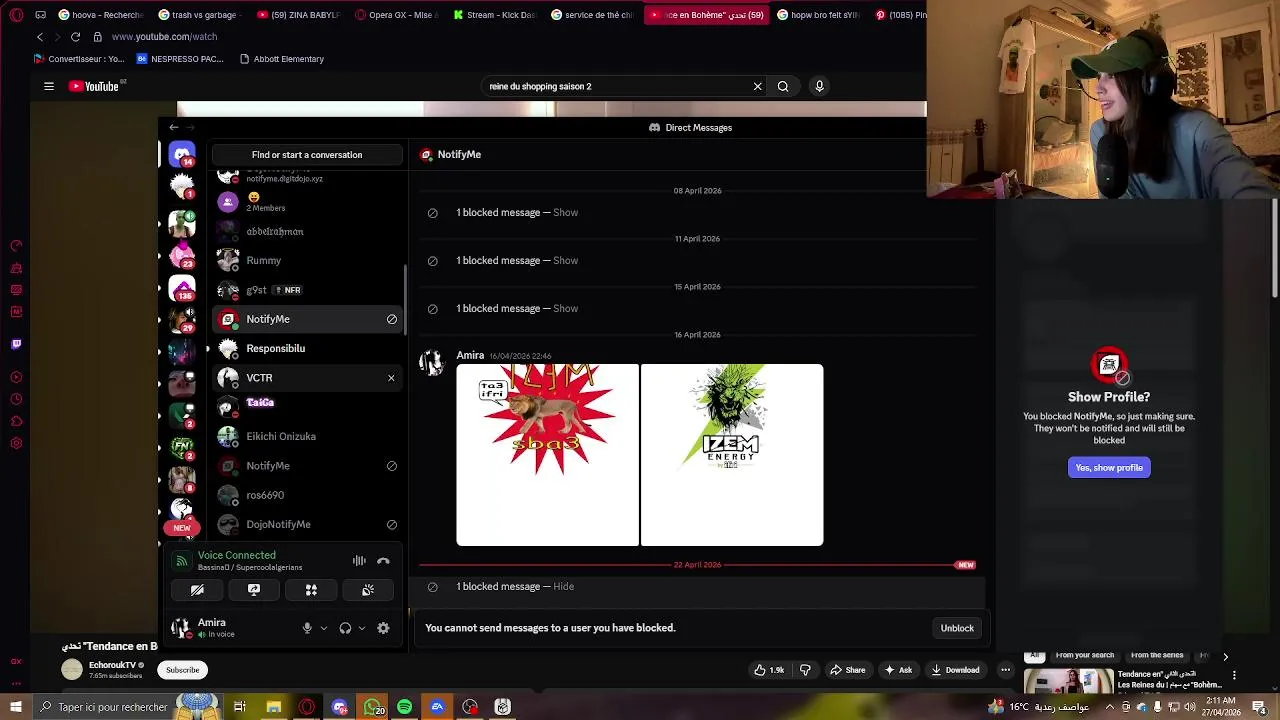Open noise suppression waveform icon
The height and width of the screenshot is (720, 1280).
click(x=359, y=561)
